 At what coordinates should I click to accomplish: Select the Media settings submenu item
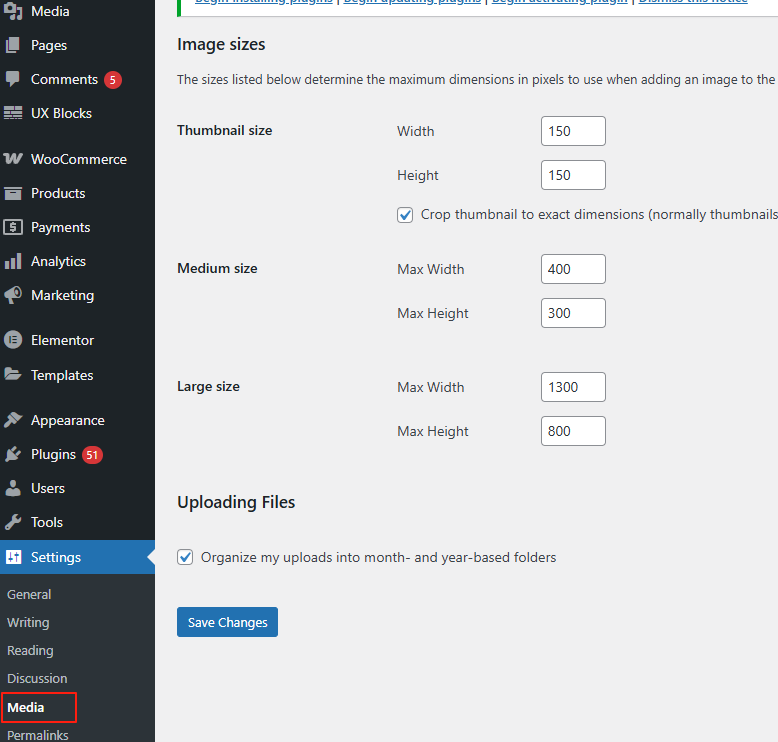pos(26,707)
